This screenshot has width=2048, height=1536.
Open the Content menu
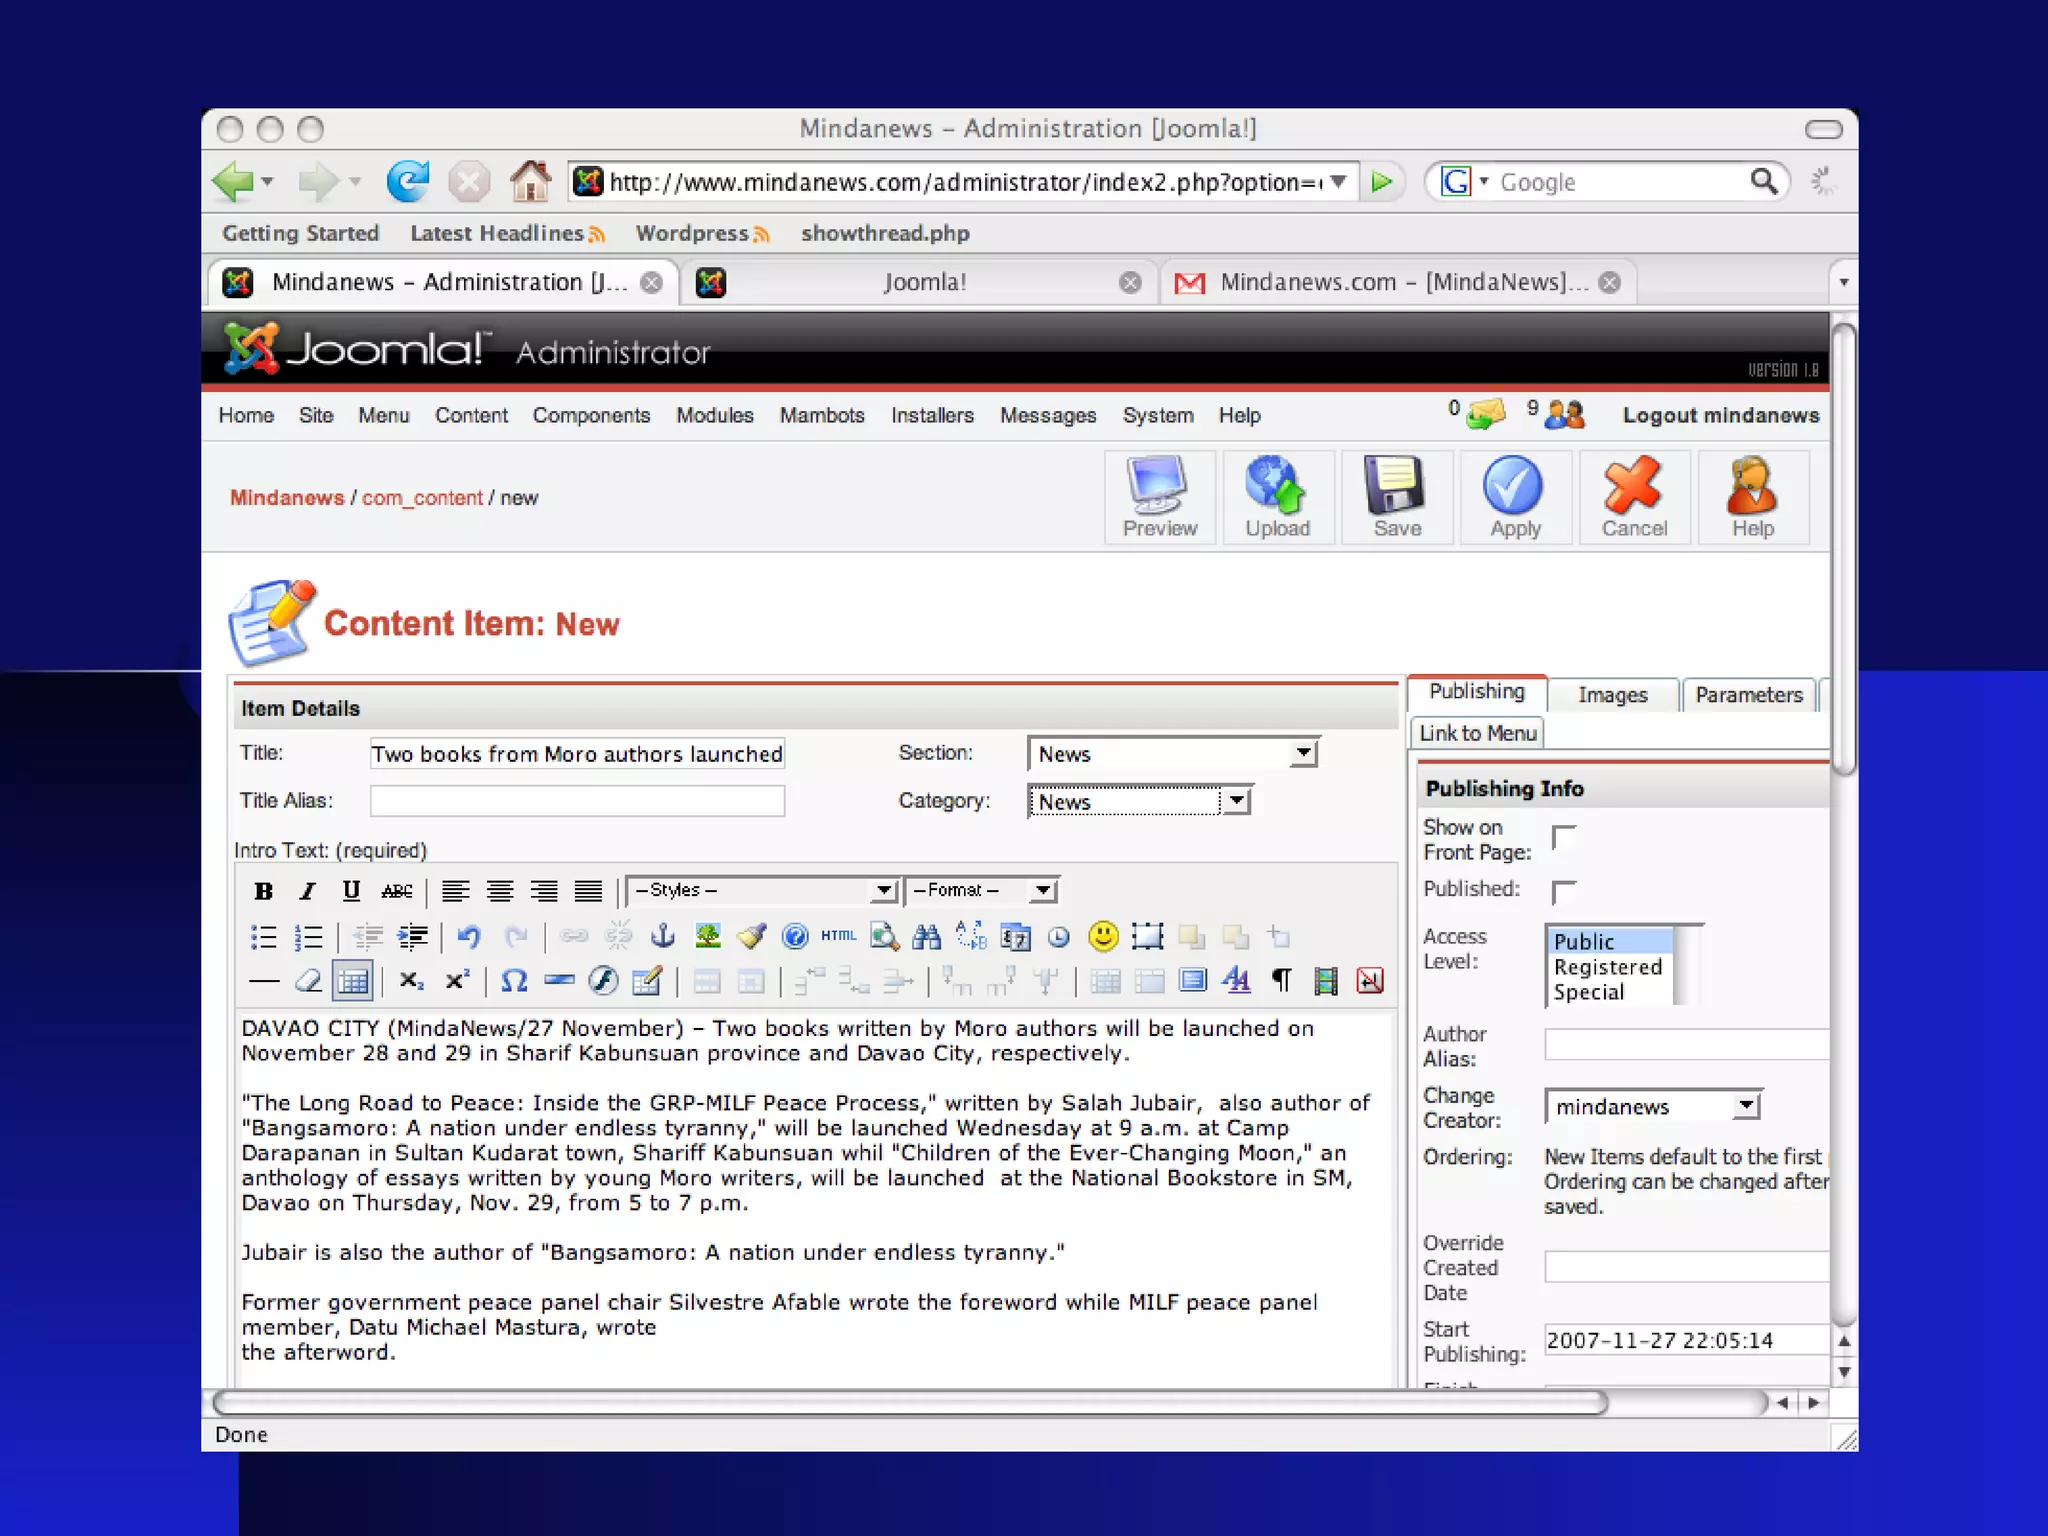point(471,416)
